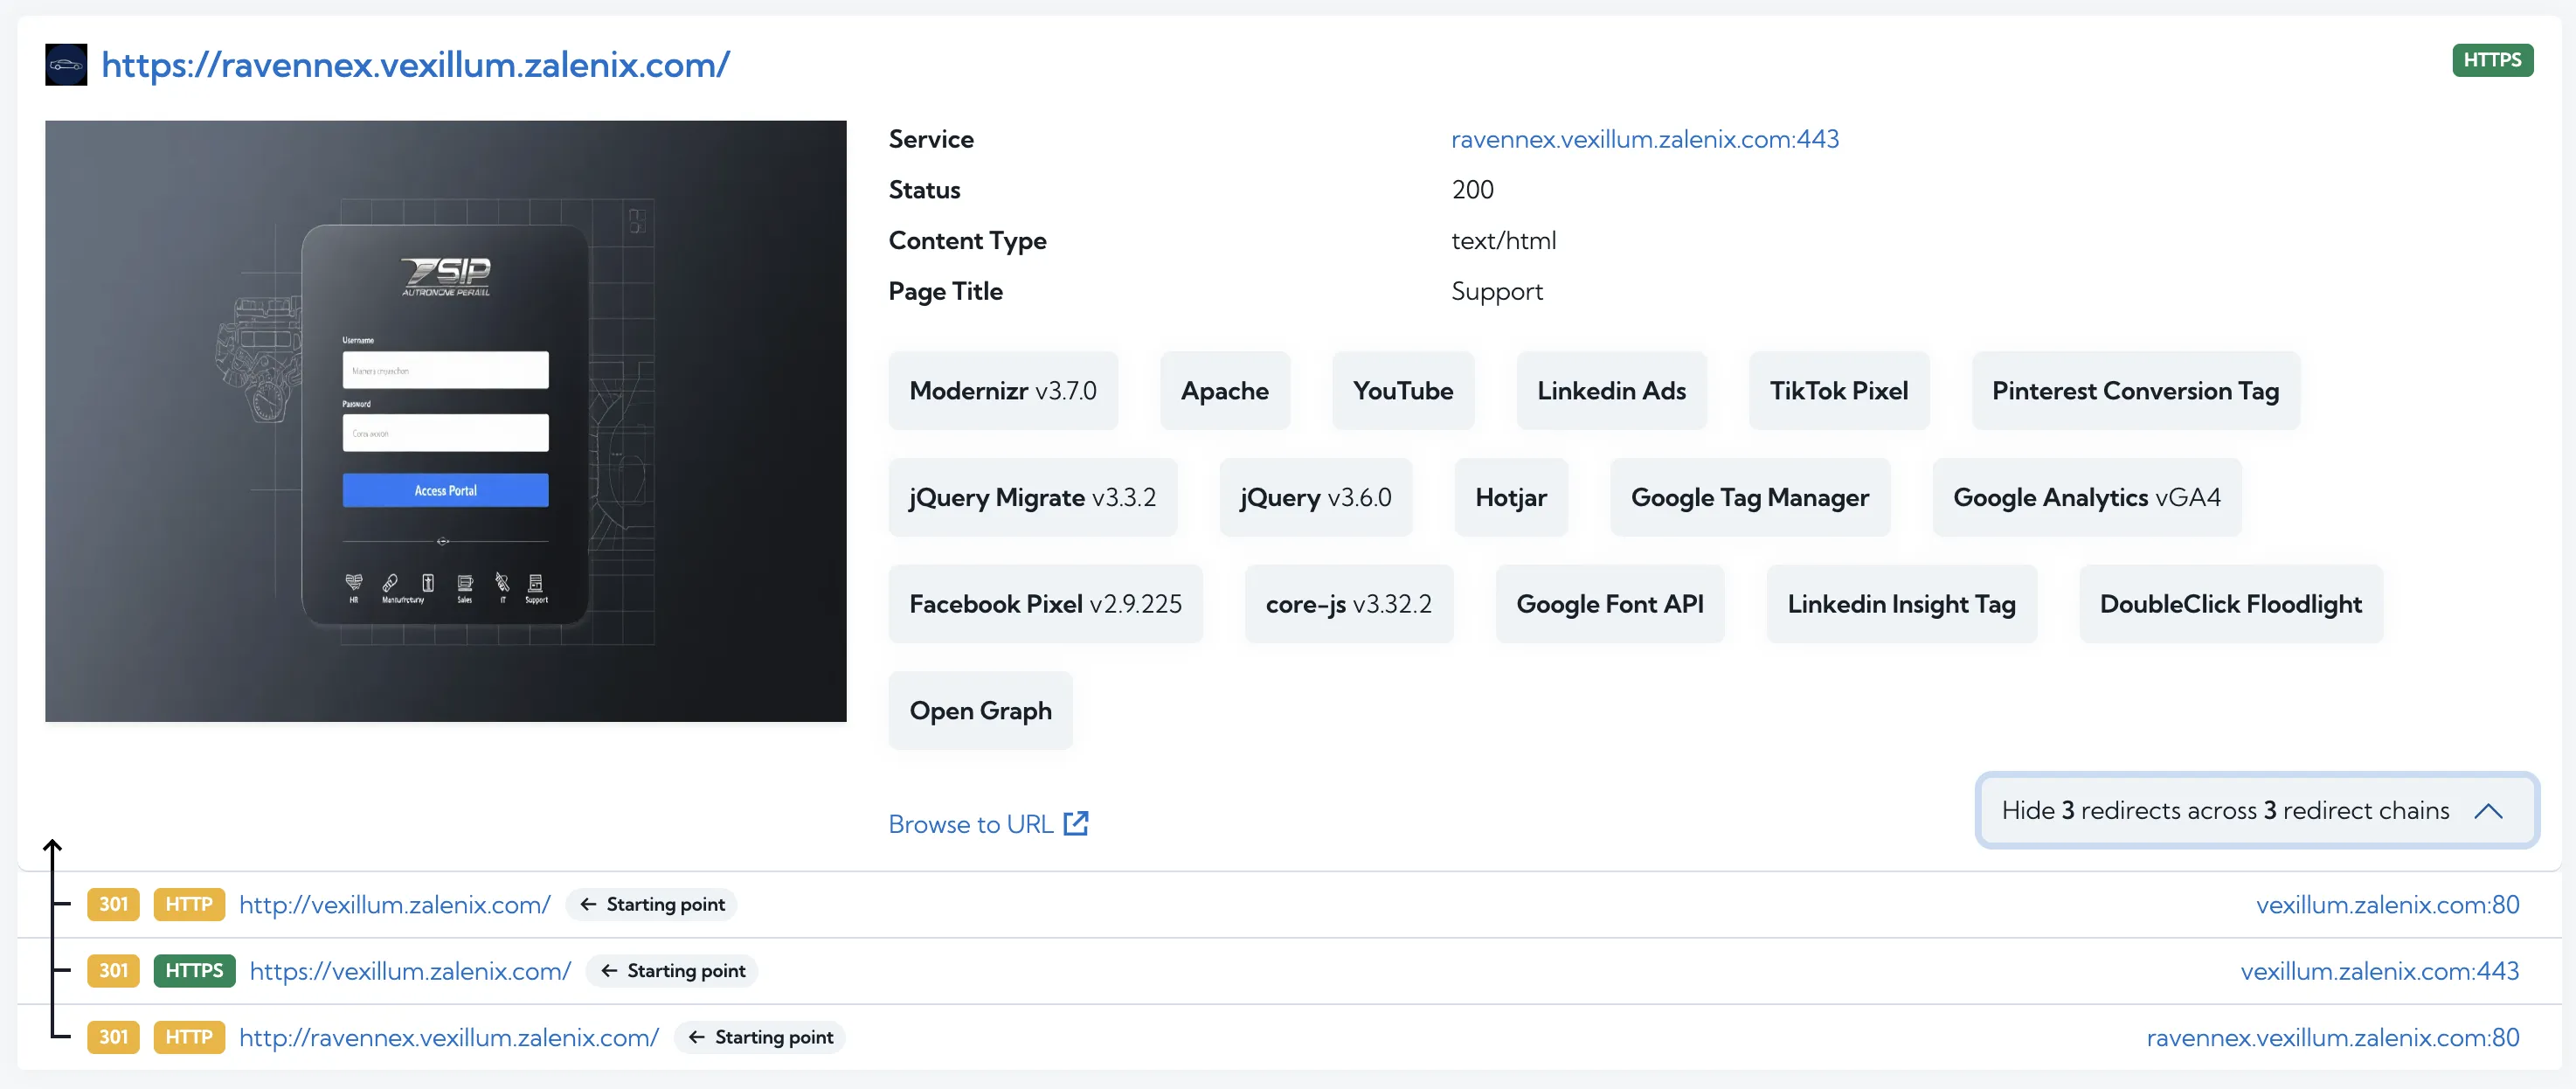Select the Apache technology tag
The image size is (2576, 1089).
tap(1224, 391)
